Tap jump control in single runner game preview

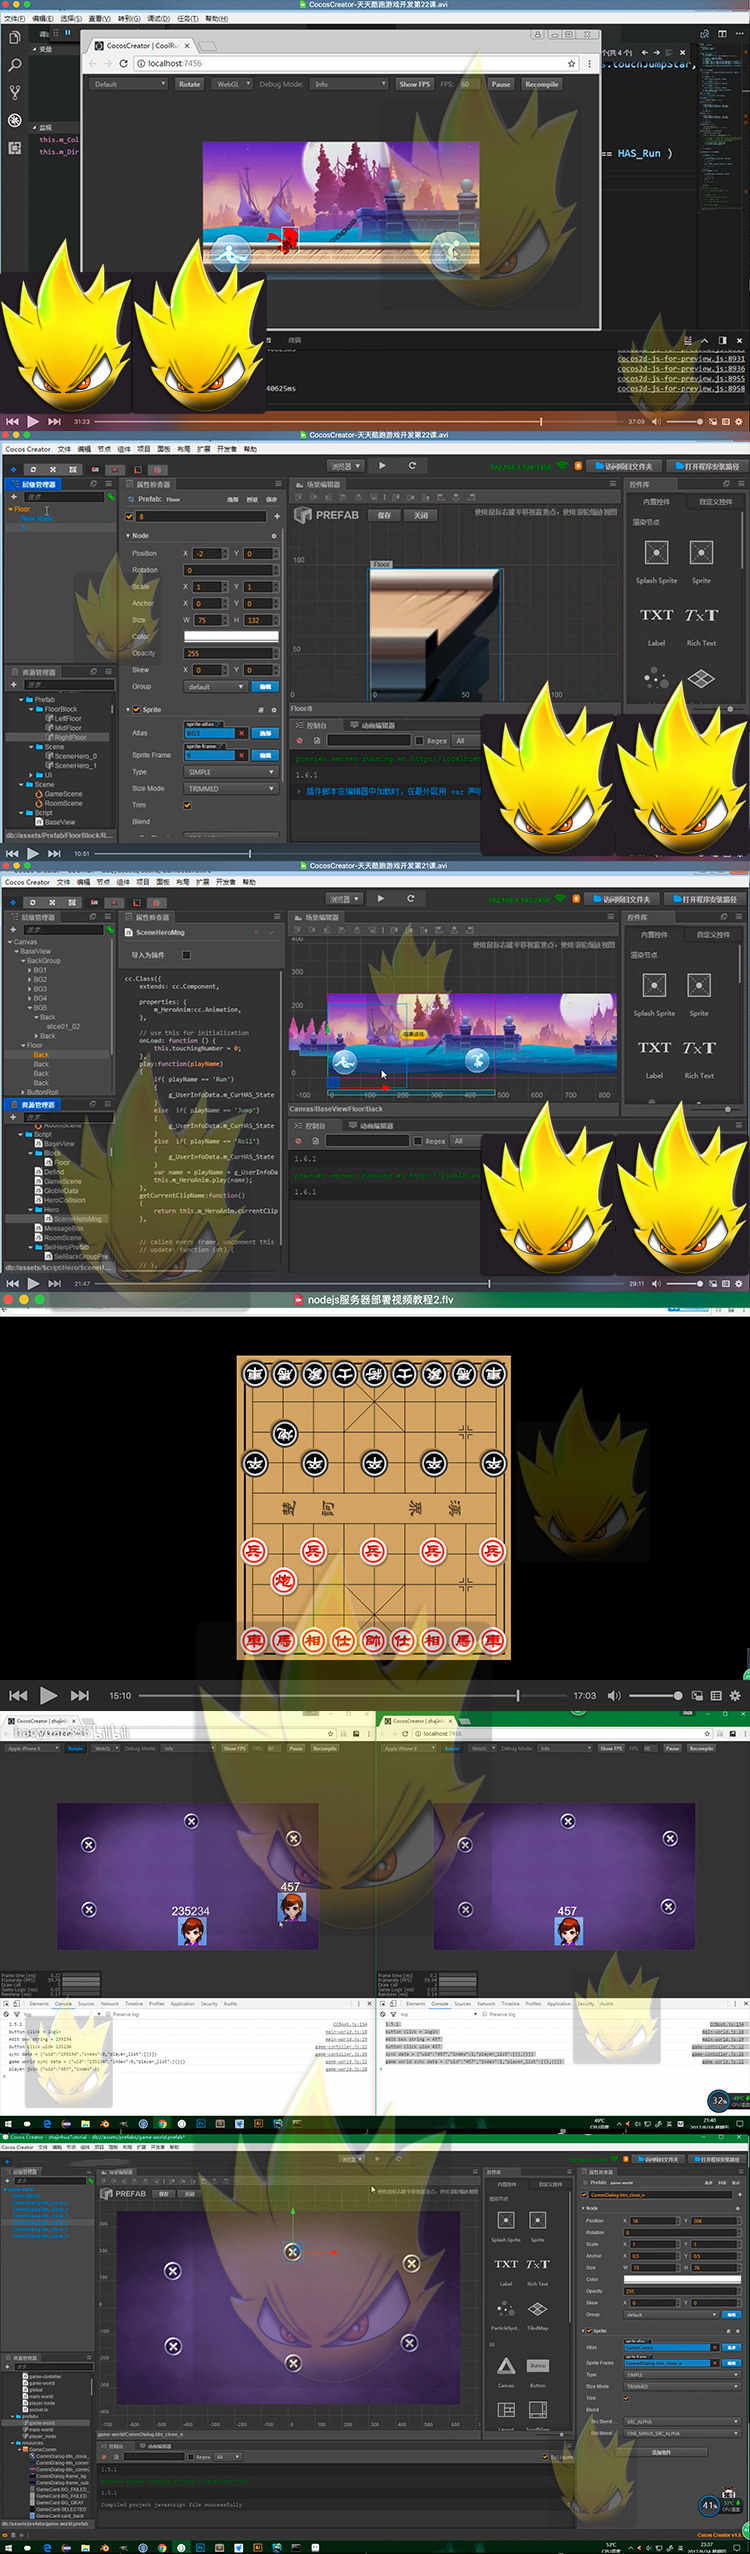449,251
